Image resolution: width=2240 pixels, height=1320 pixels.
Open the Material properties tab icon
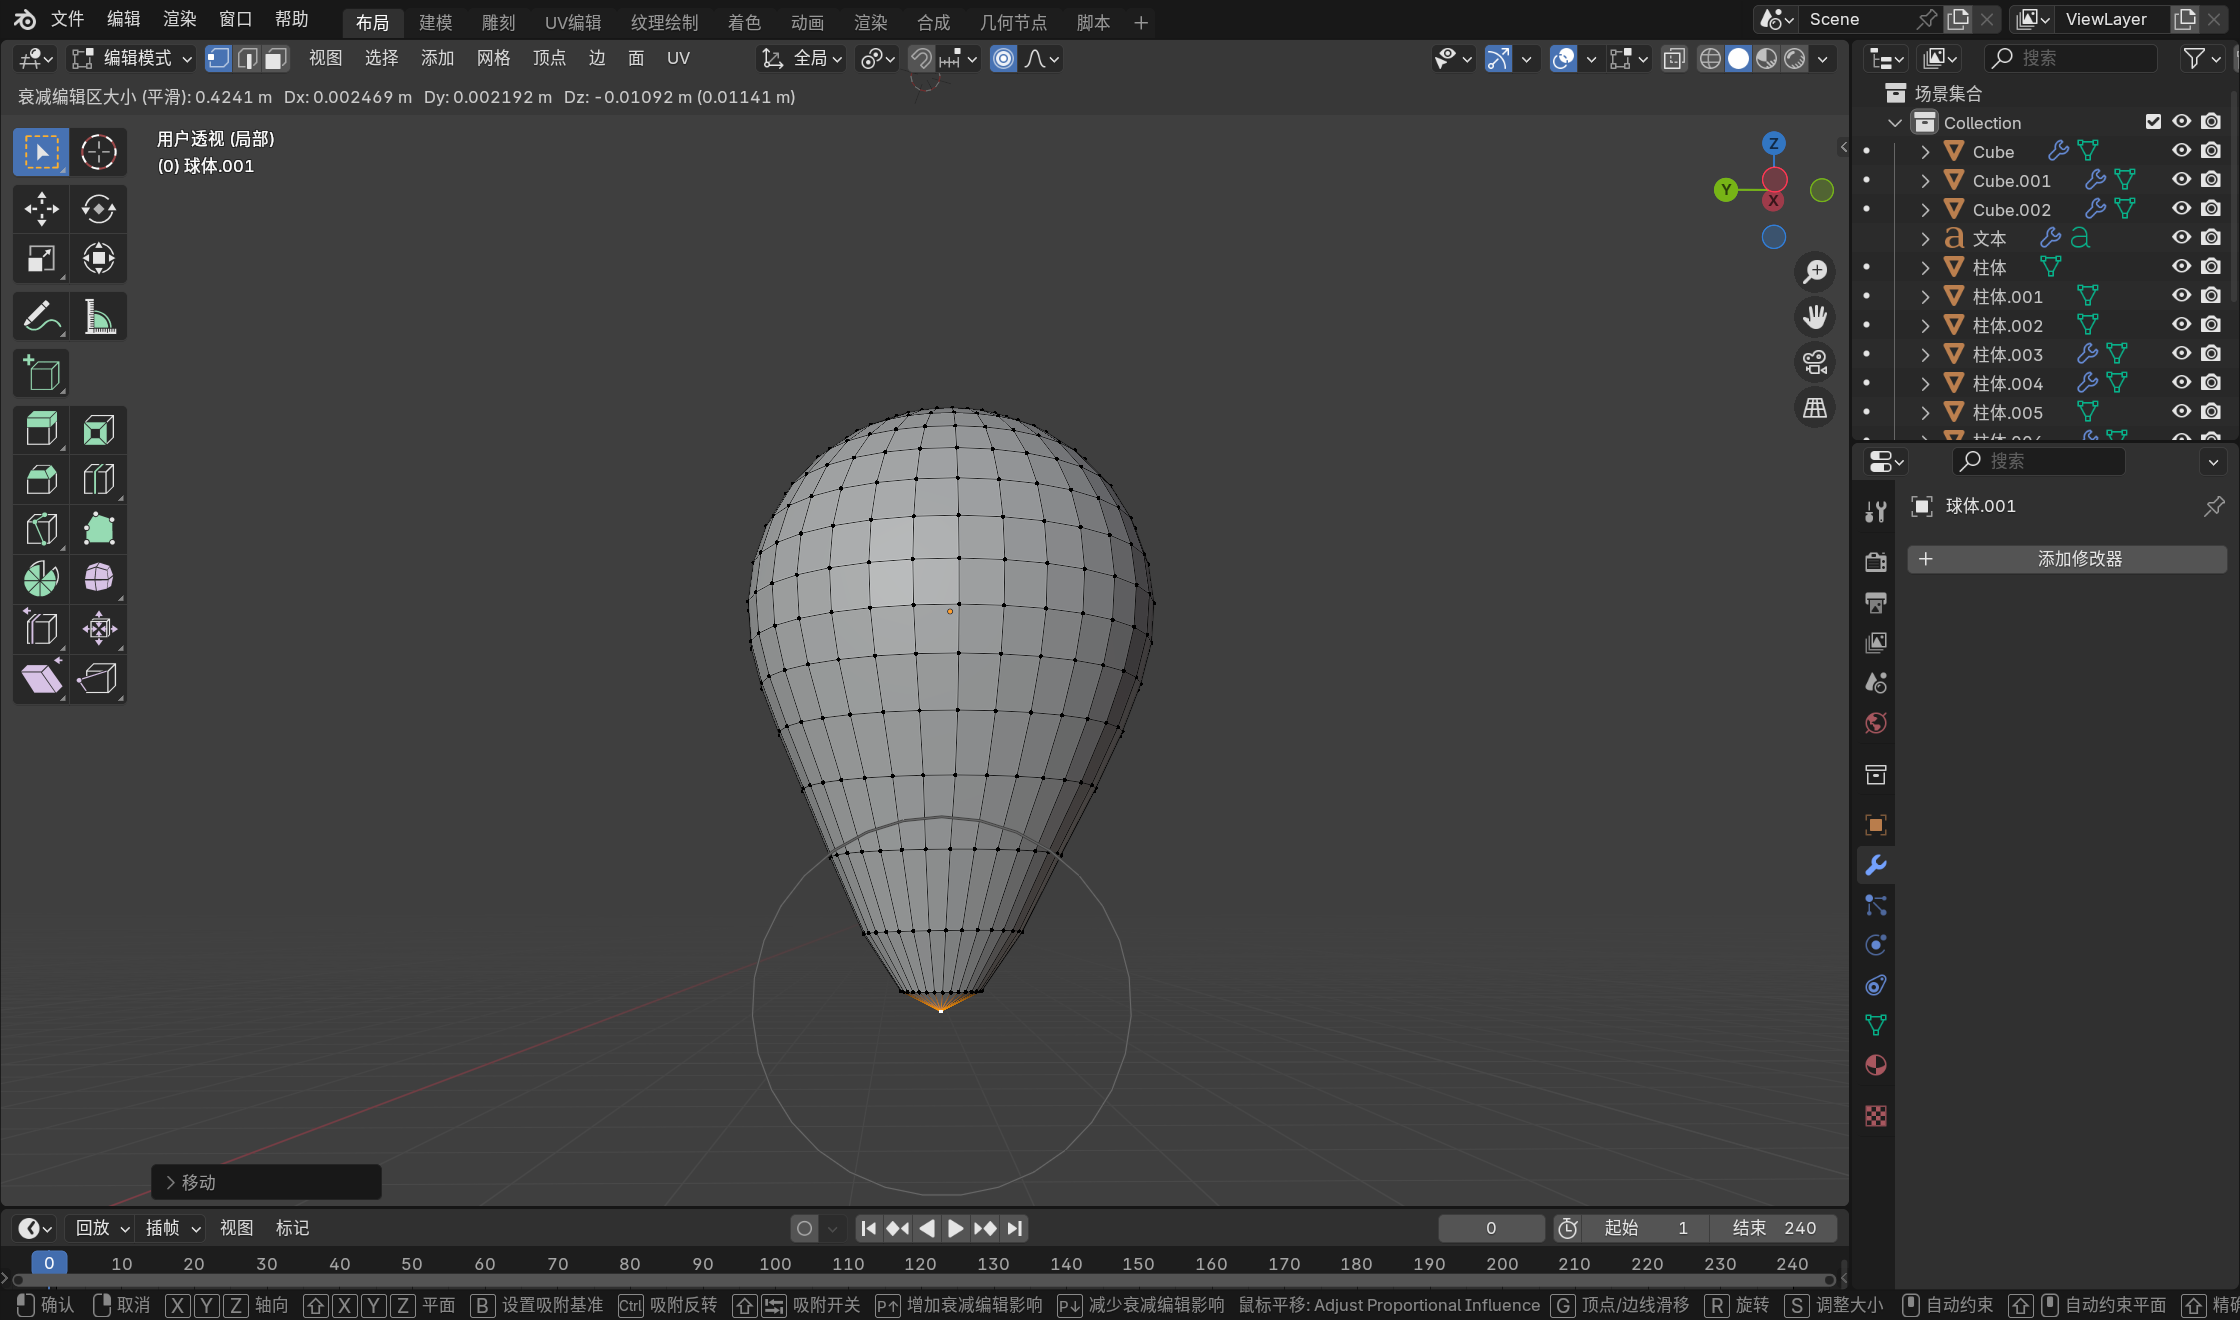[1876, 1065]
